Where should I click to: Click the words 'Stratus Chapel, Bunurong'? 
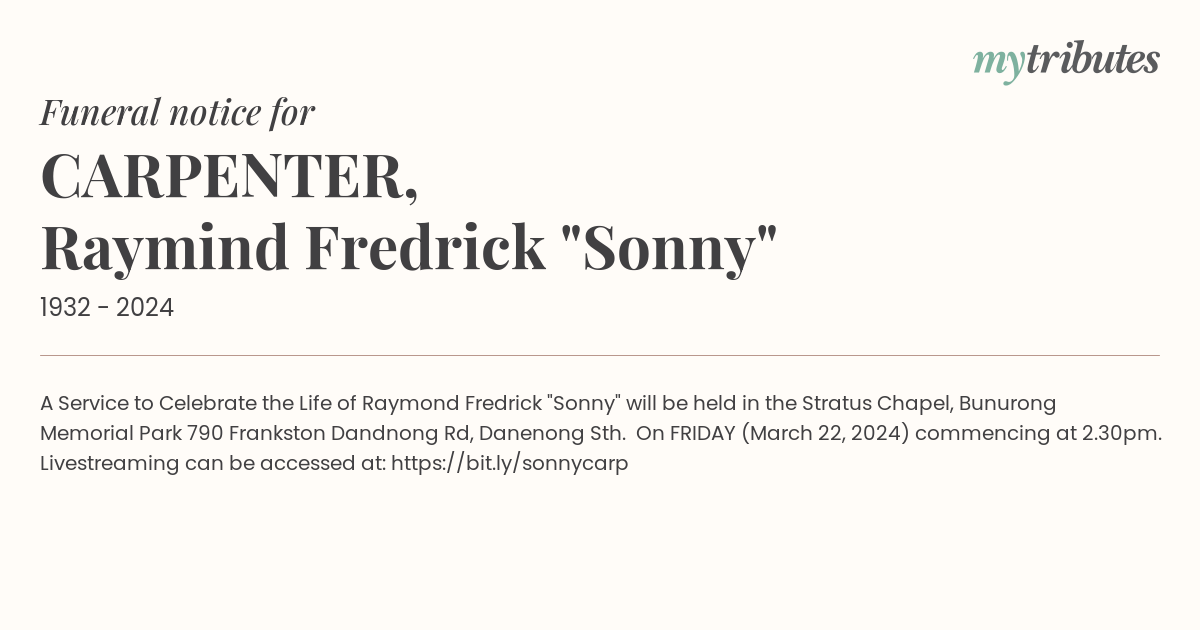929,404
